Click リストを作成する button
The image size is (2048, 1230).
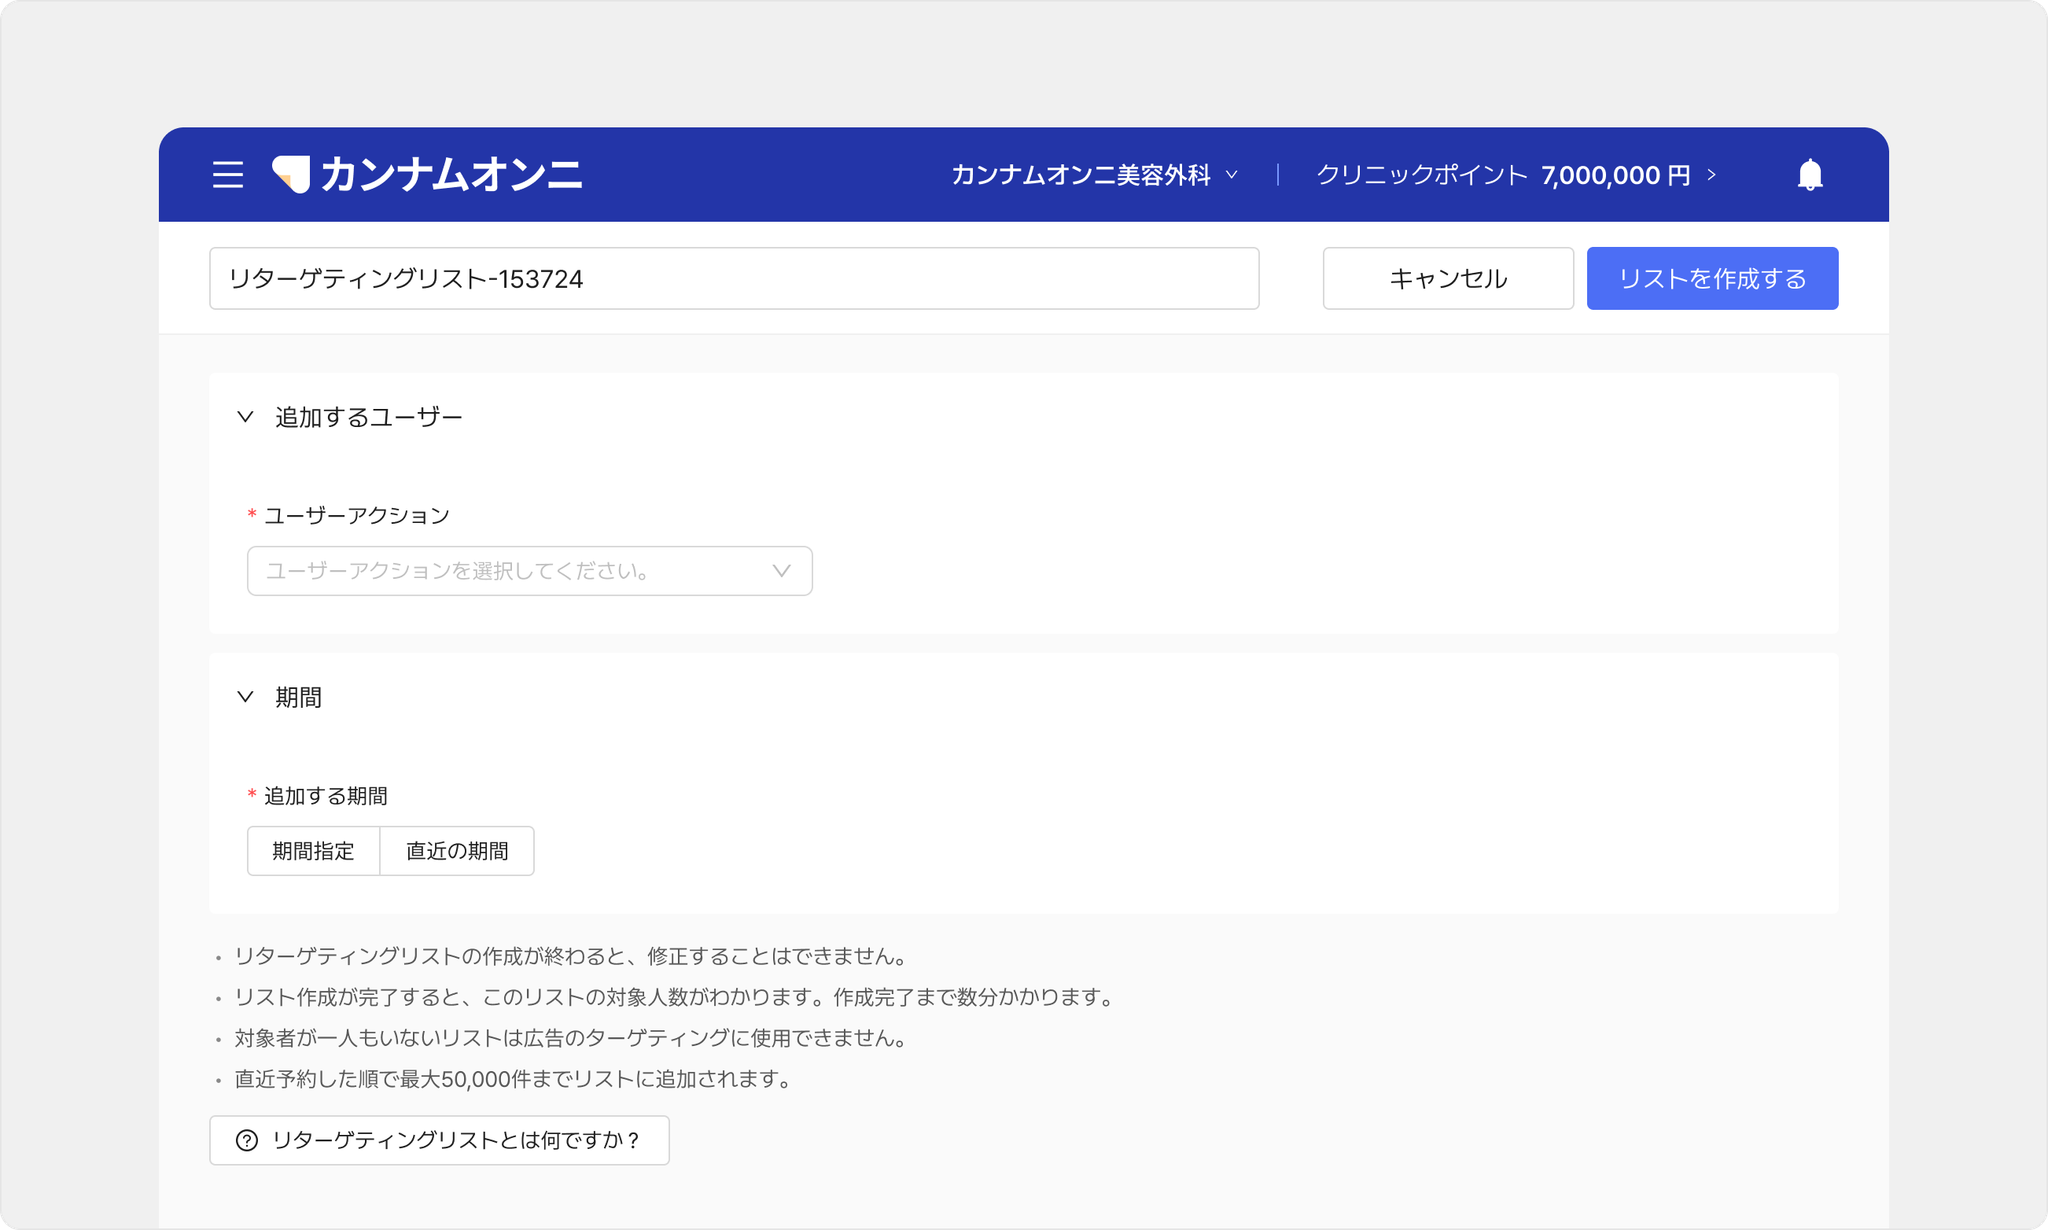[x=1712, y=278]
